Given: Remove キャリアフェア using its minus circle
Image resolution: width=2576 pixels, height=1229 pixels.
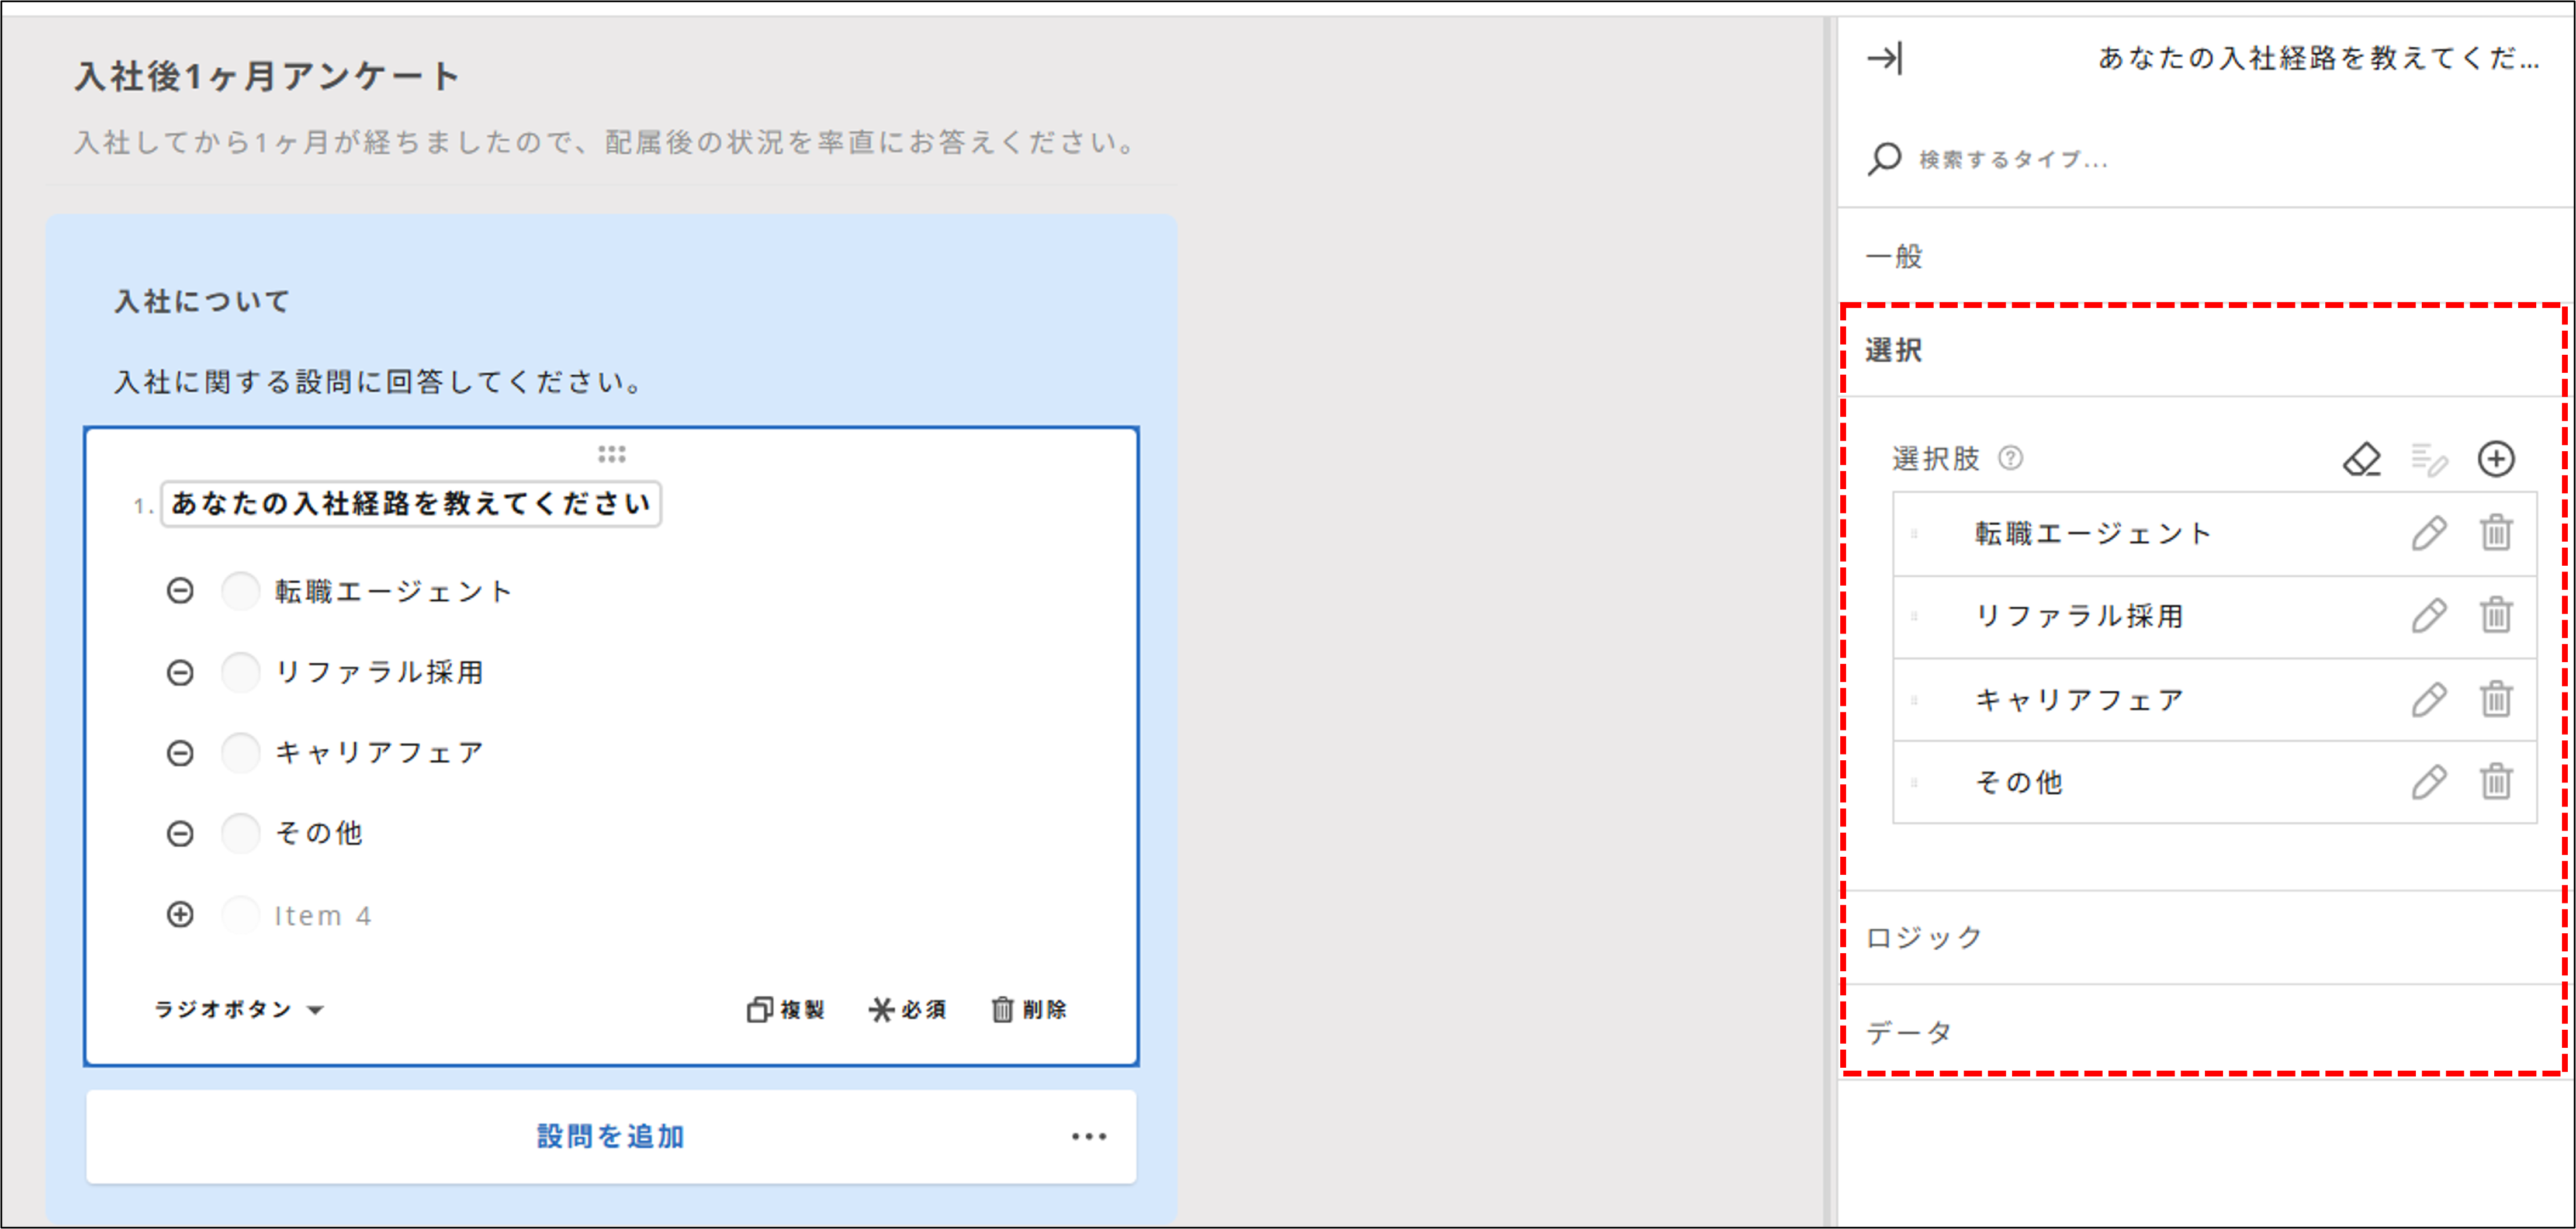Looking at the screenshot, I should click(180, 752).
